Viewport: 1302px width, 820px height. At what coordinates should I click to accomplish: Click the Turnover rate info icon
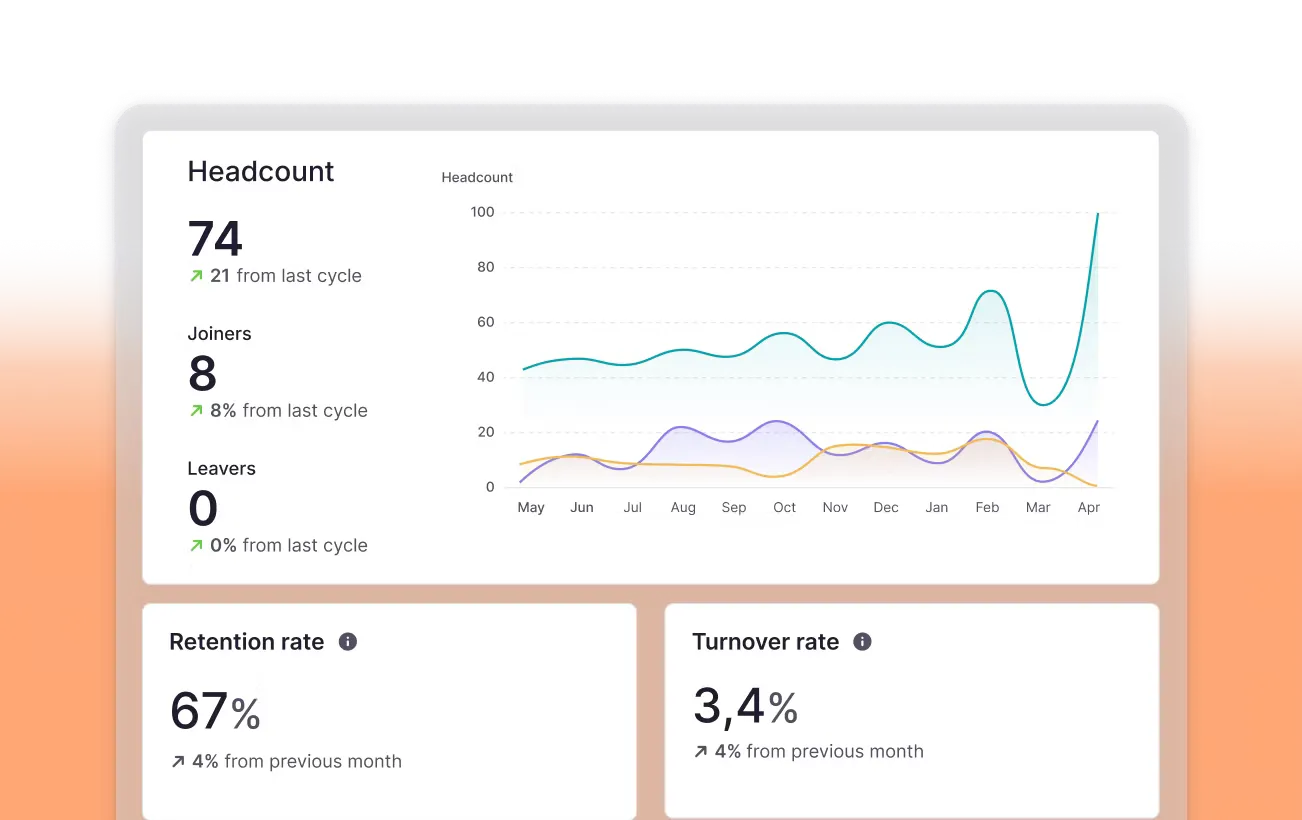[x=862, y=642]
